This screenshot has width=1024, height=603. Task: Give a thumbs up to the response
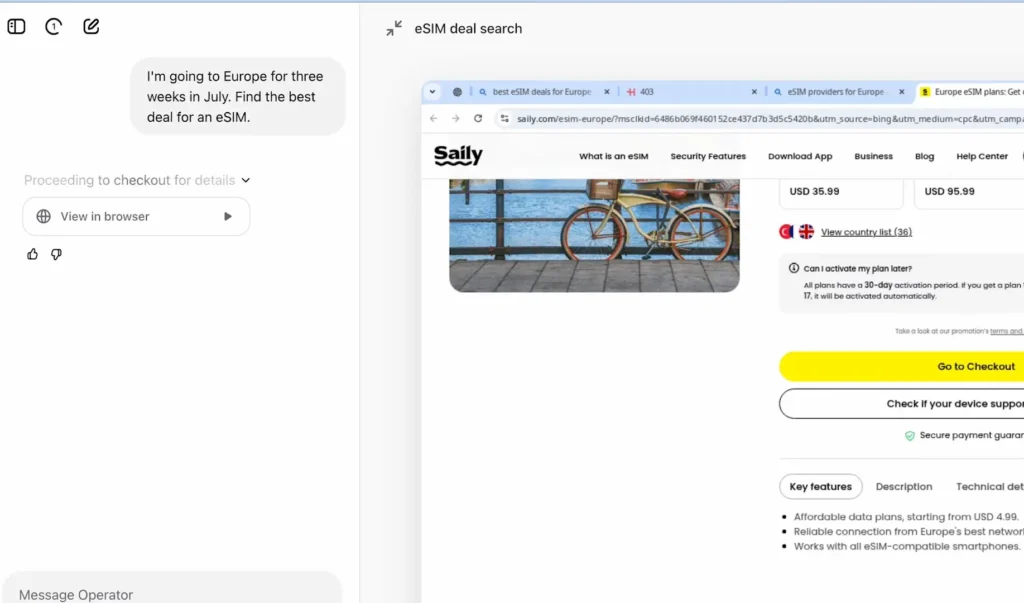pyautogui.click(x=33, y=254)
